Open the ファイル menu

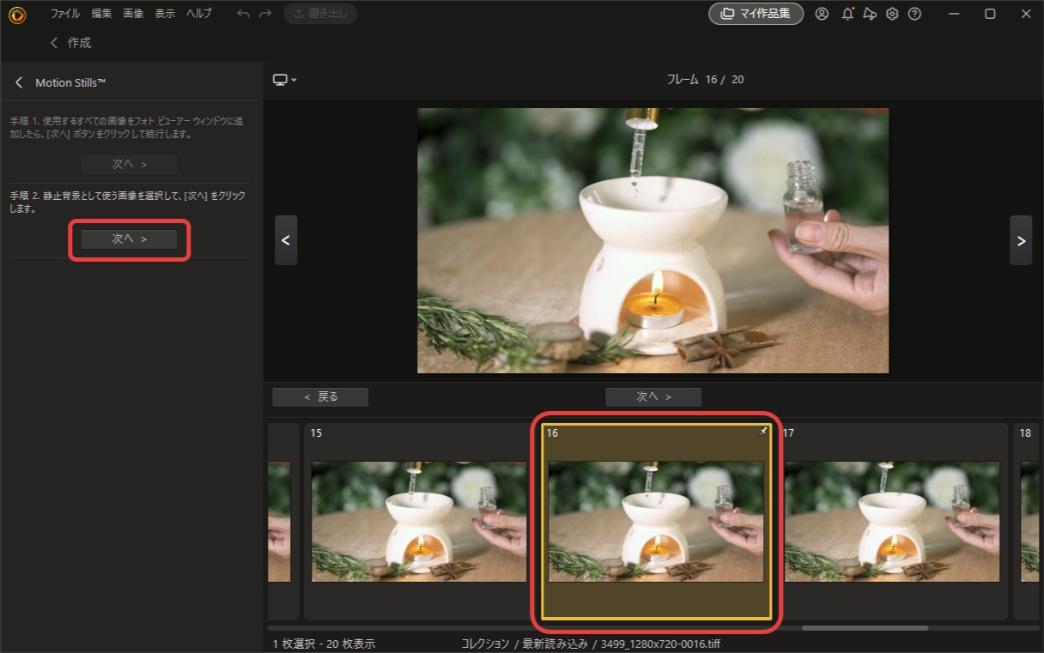click(x=64, y=13)
